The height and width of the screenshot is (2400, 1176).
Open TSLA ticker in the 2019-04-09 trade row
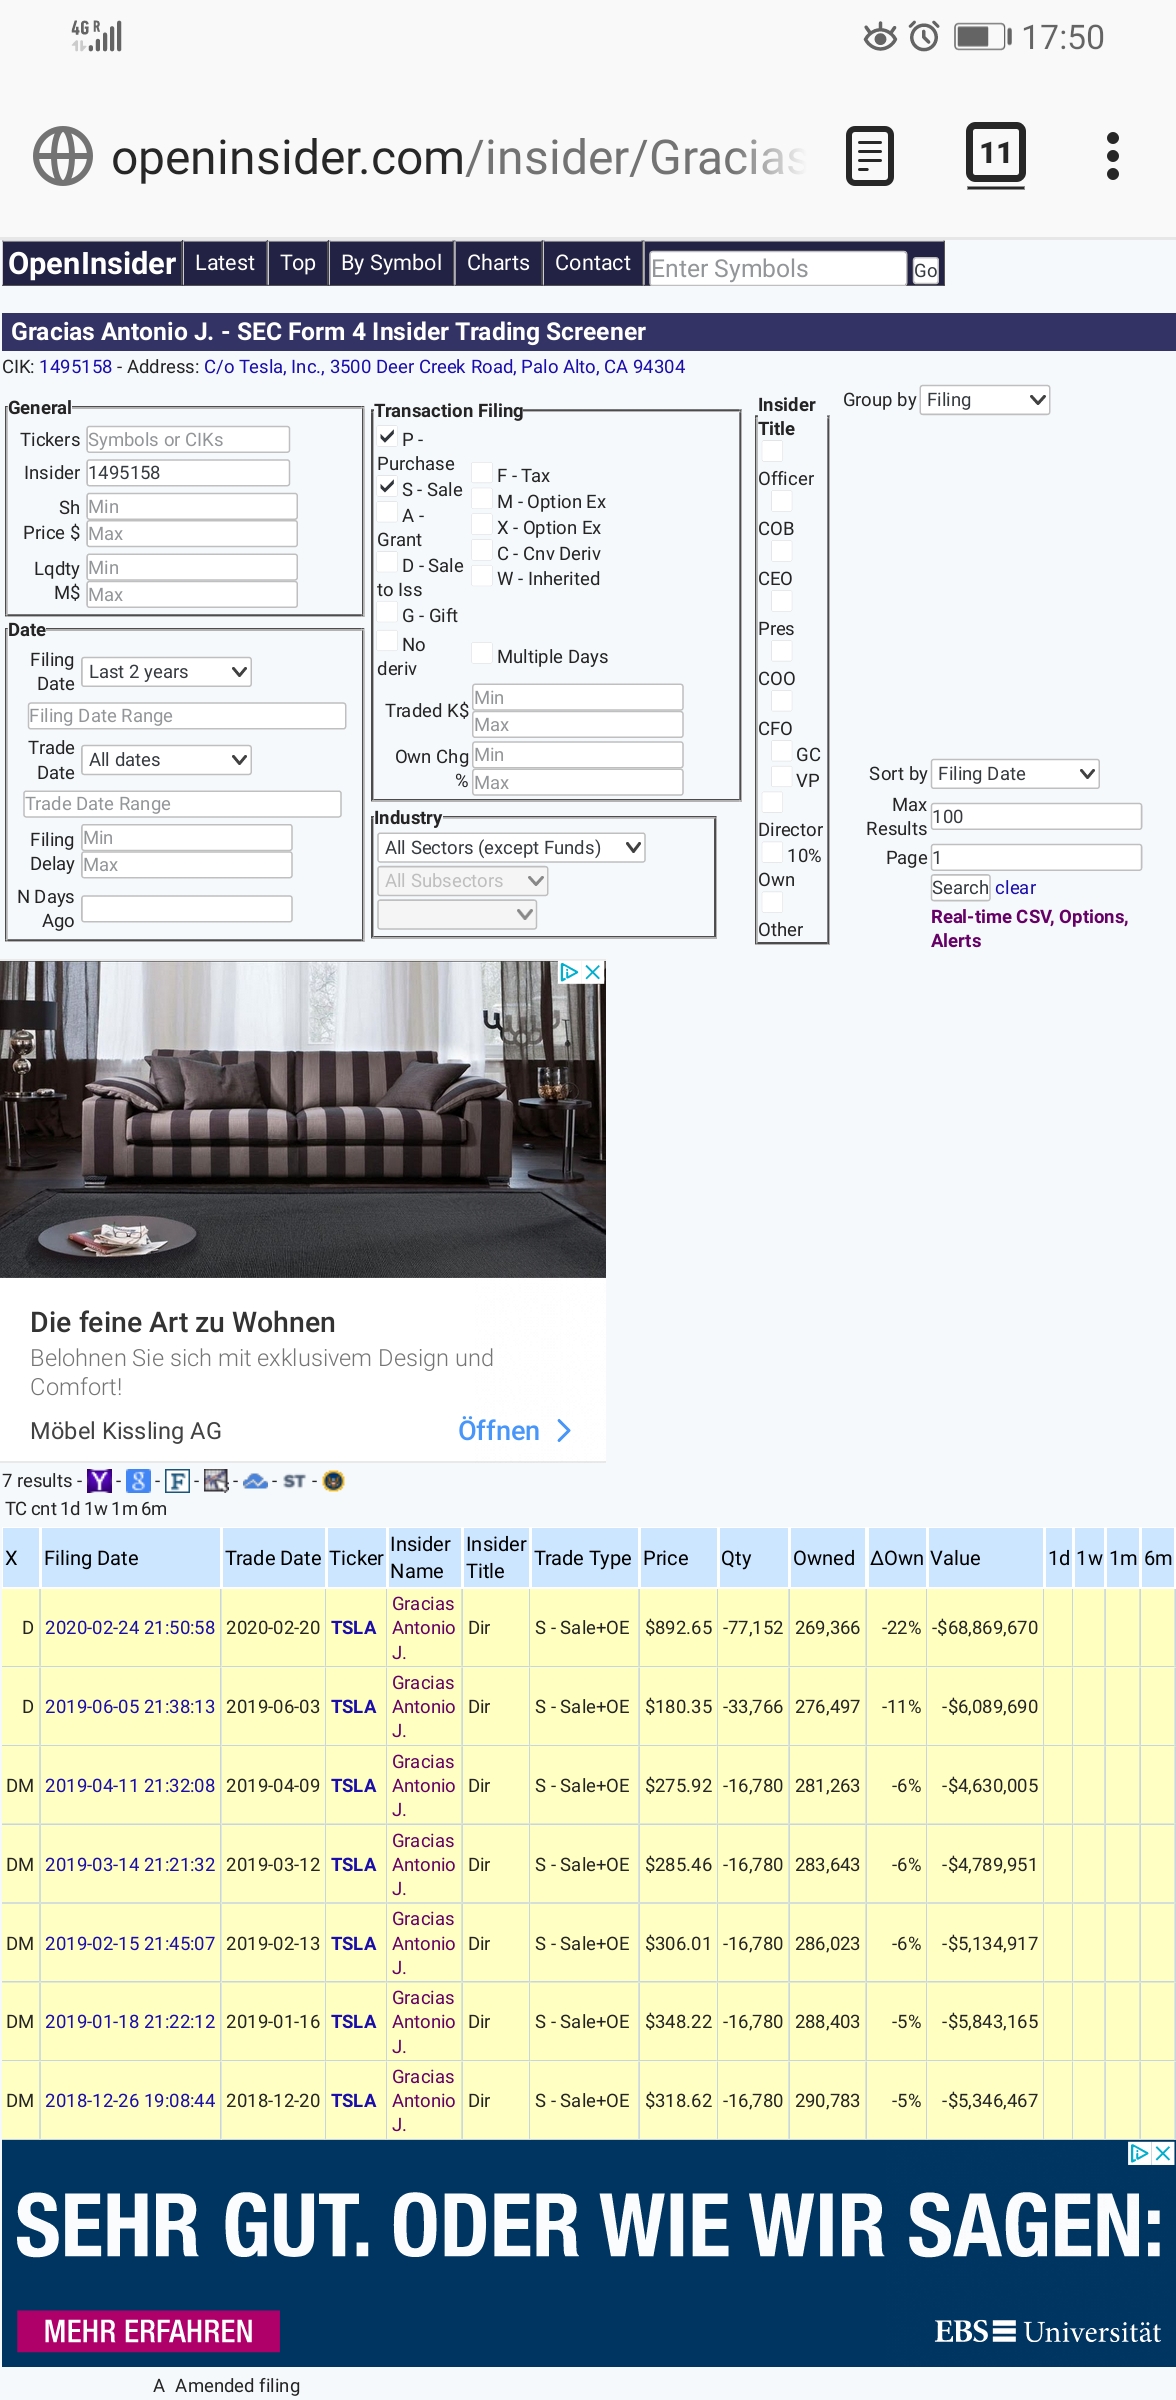coord(354,1786)
